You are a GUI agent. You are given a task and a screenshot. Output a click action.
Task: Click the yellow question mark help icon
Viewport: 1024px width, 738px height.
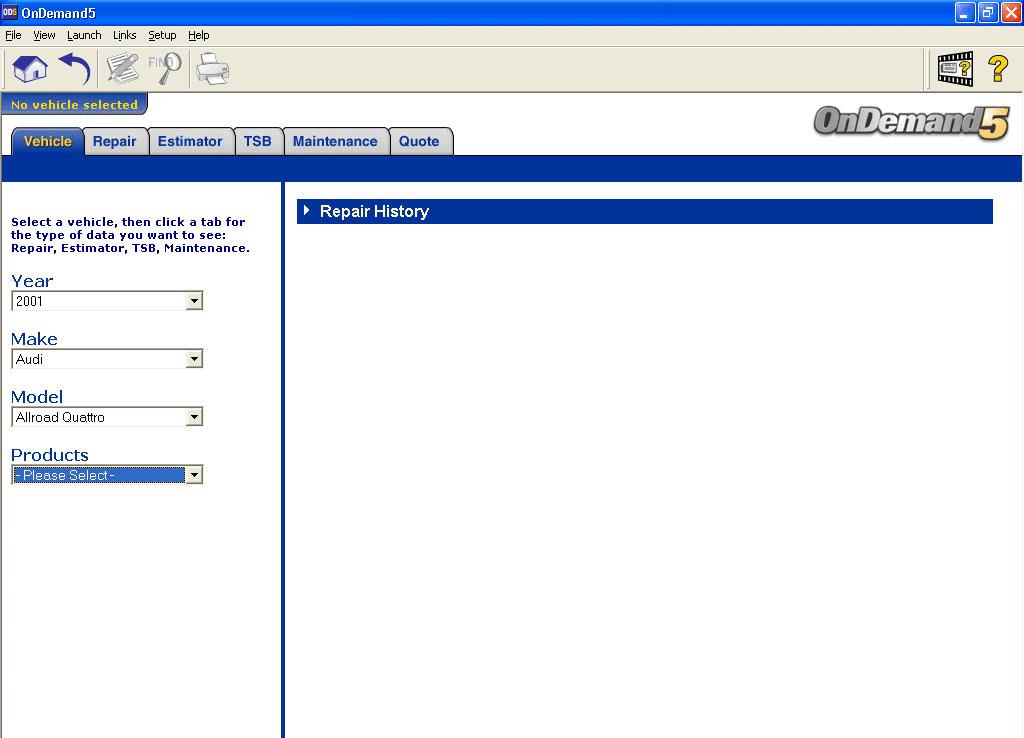point(998,69)
